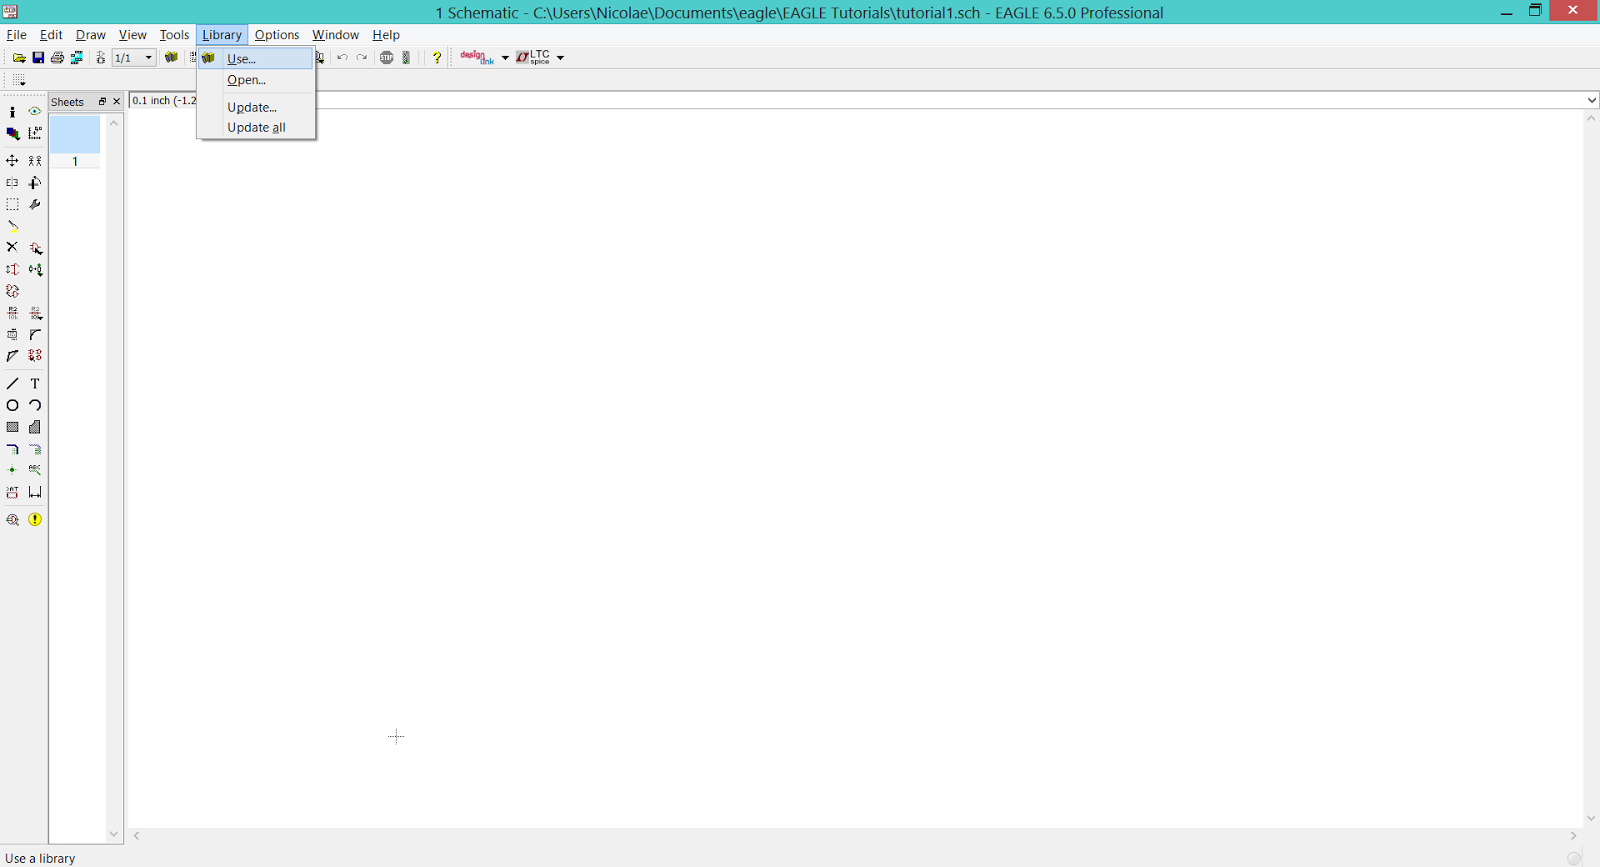Open the Draw menu
This screenshot has width=1600, height=867.
[91, 35]
